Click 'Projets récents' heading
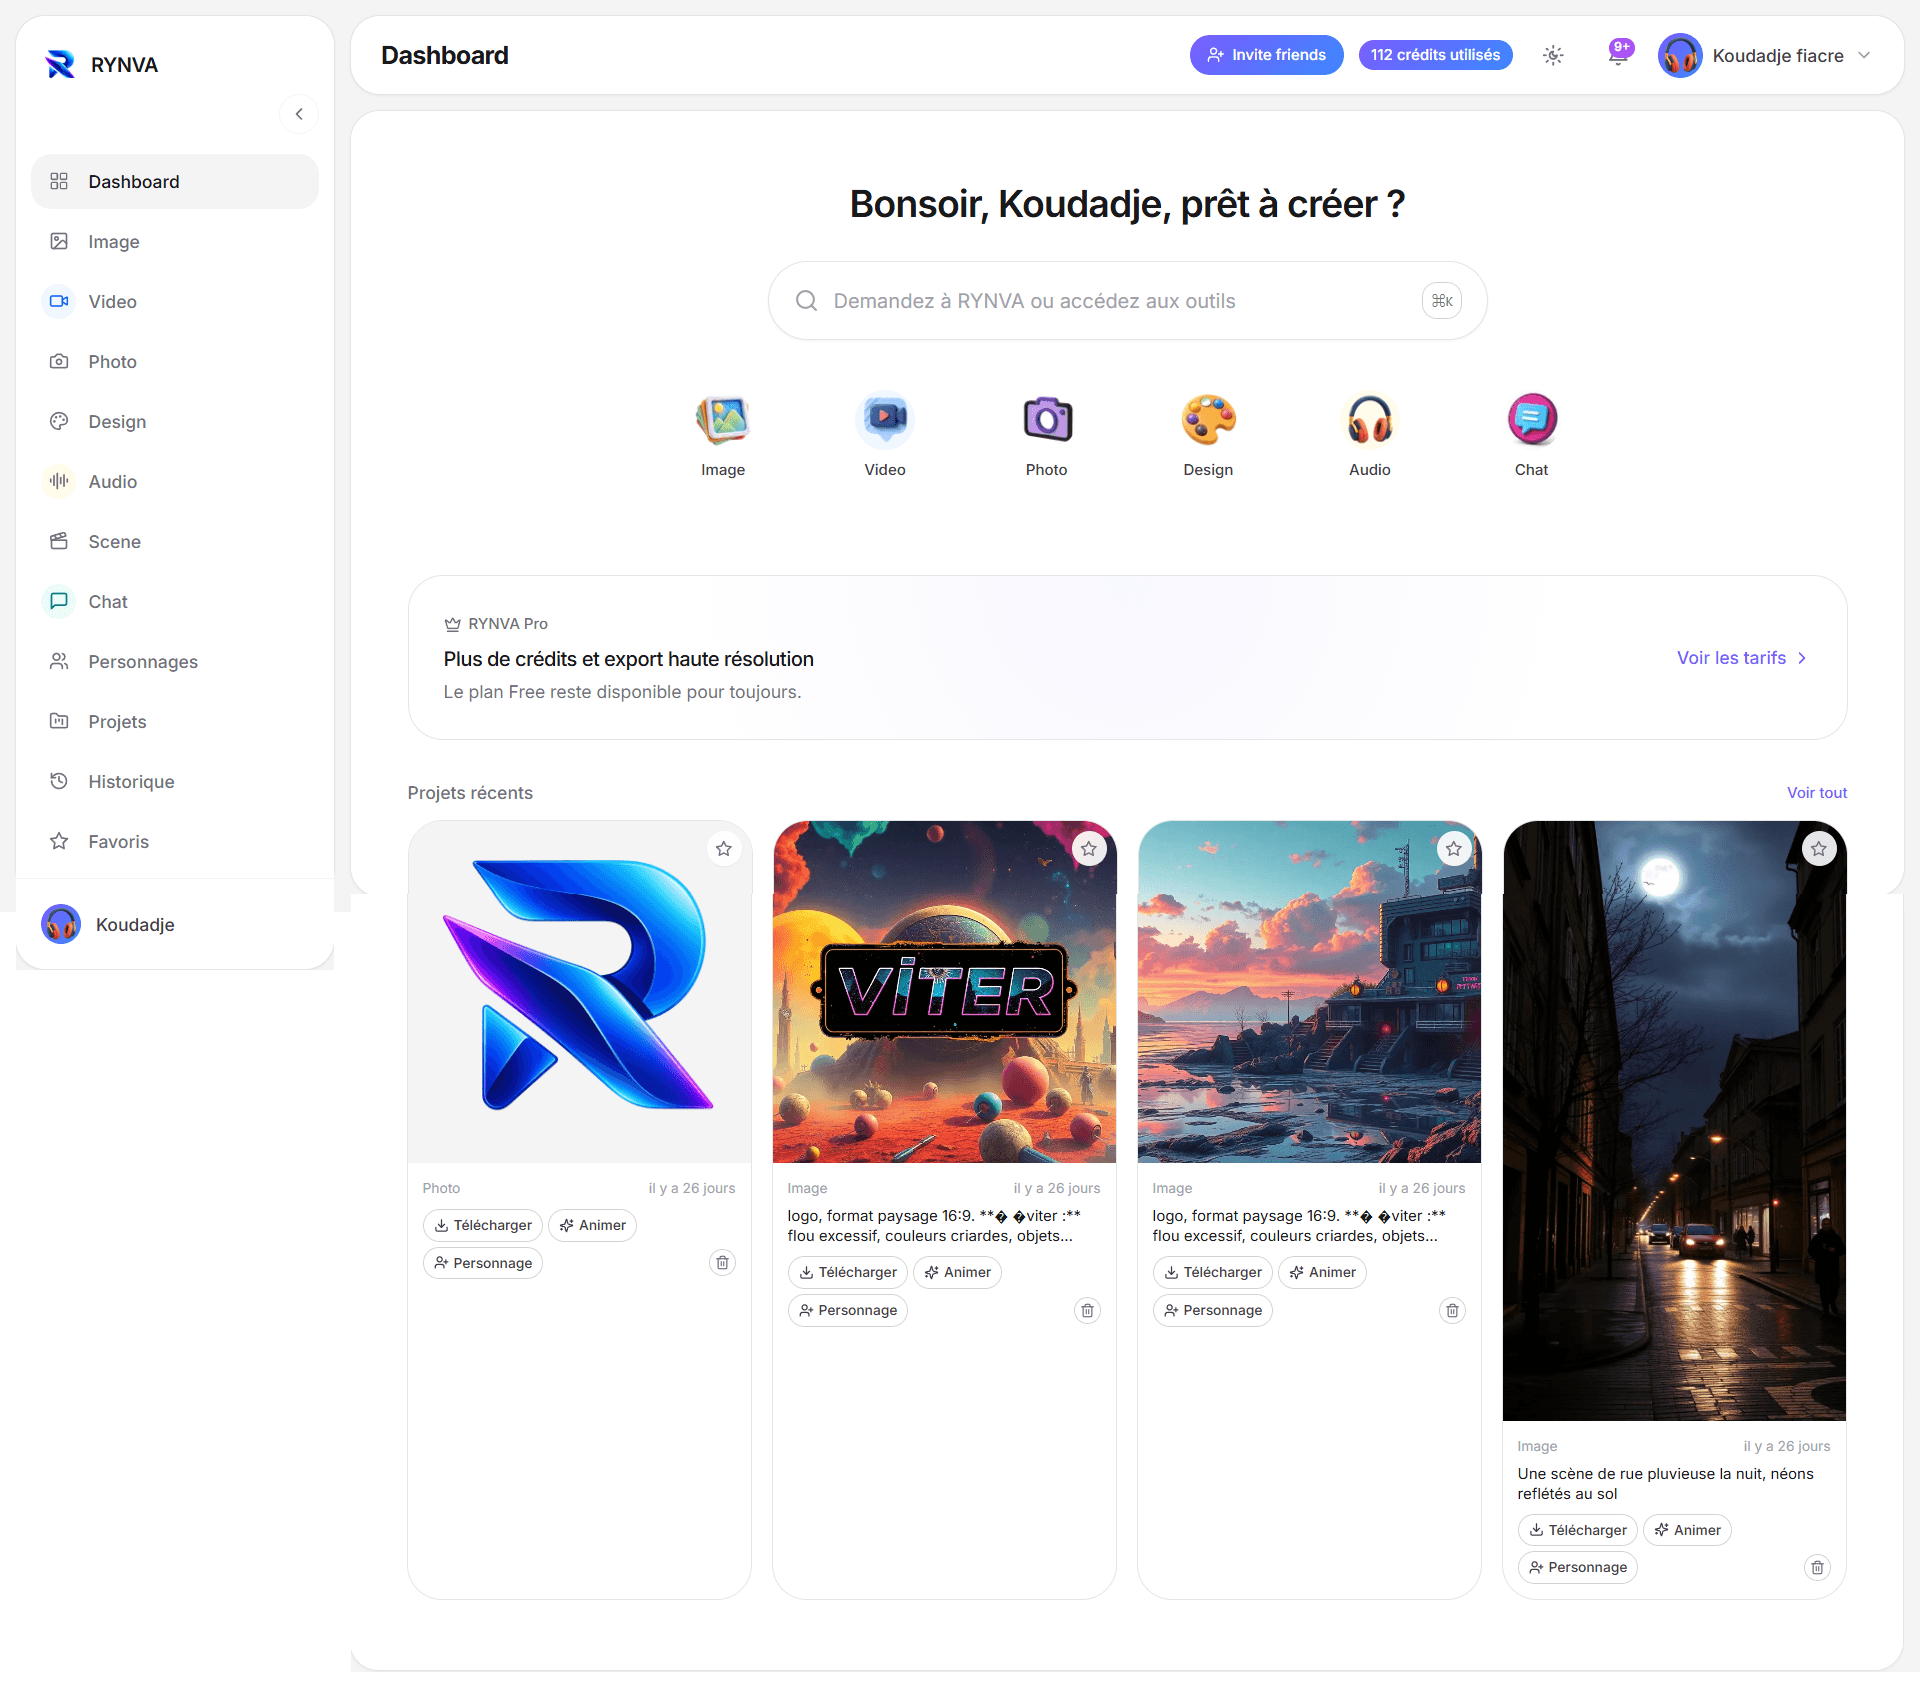Image resolution: width=1920 pixels, height=1688 pixels. 470,793
